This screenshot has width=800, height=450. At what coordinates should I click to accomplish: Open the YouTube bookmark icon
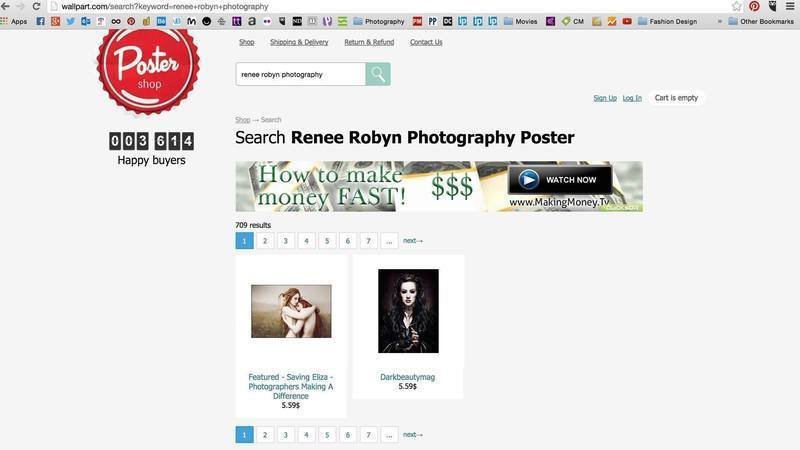pyautogui.click(x=627, y=21)
